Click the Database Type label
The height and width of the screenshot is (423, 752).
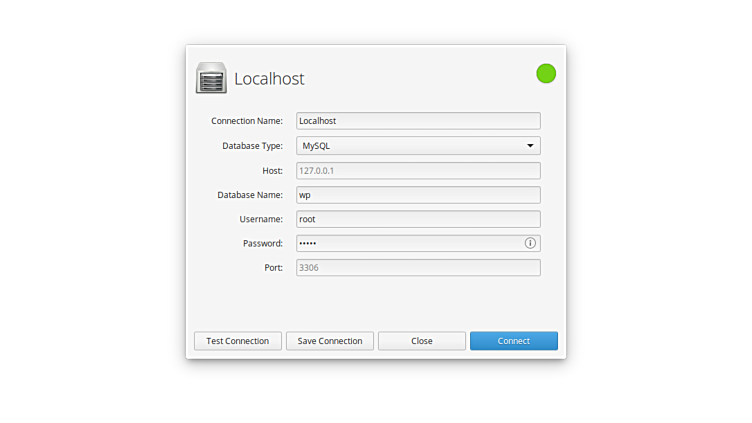click(252, 146)
